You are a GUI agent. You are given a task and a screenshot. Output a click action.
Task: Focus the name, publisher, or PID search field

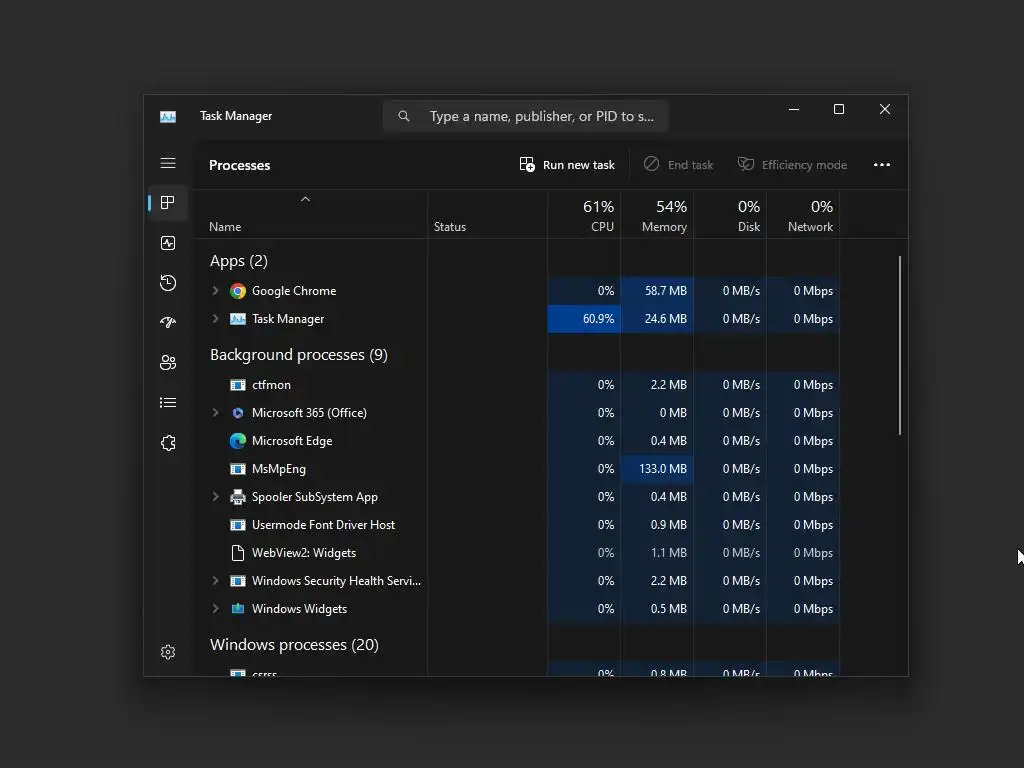click(526, 116)
